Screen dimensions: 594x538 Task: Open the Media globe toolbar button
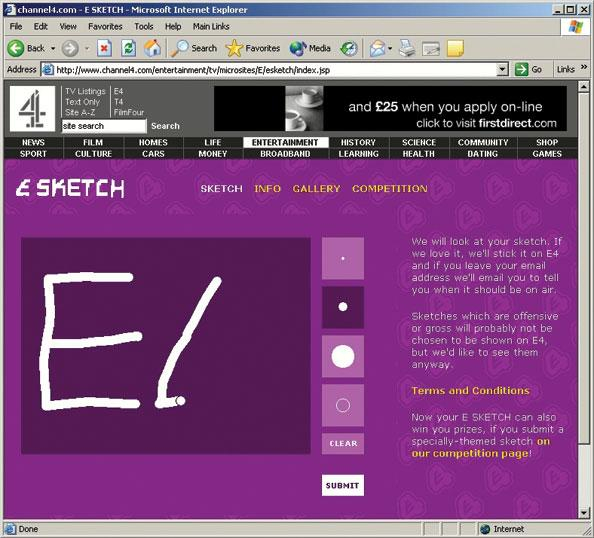tap(310, 48)
